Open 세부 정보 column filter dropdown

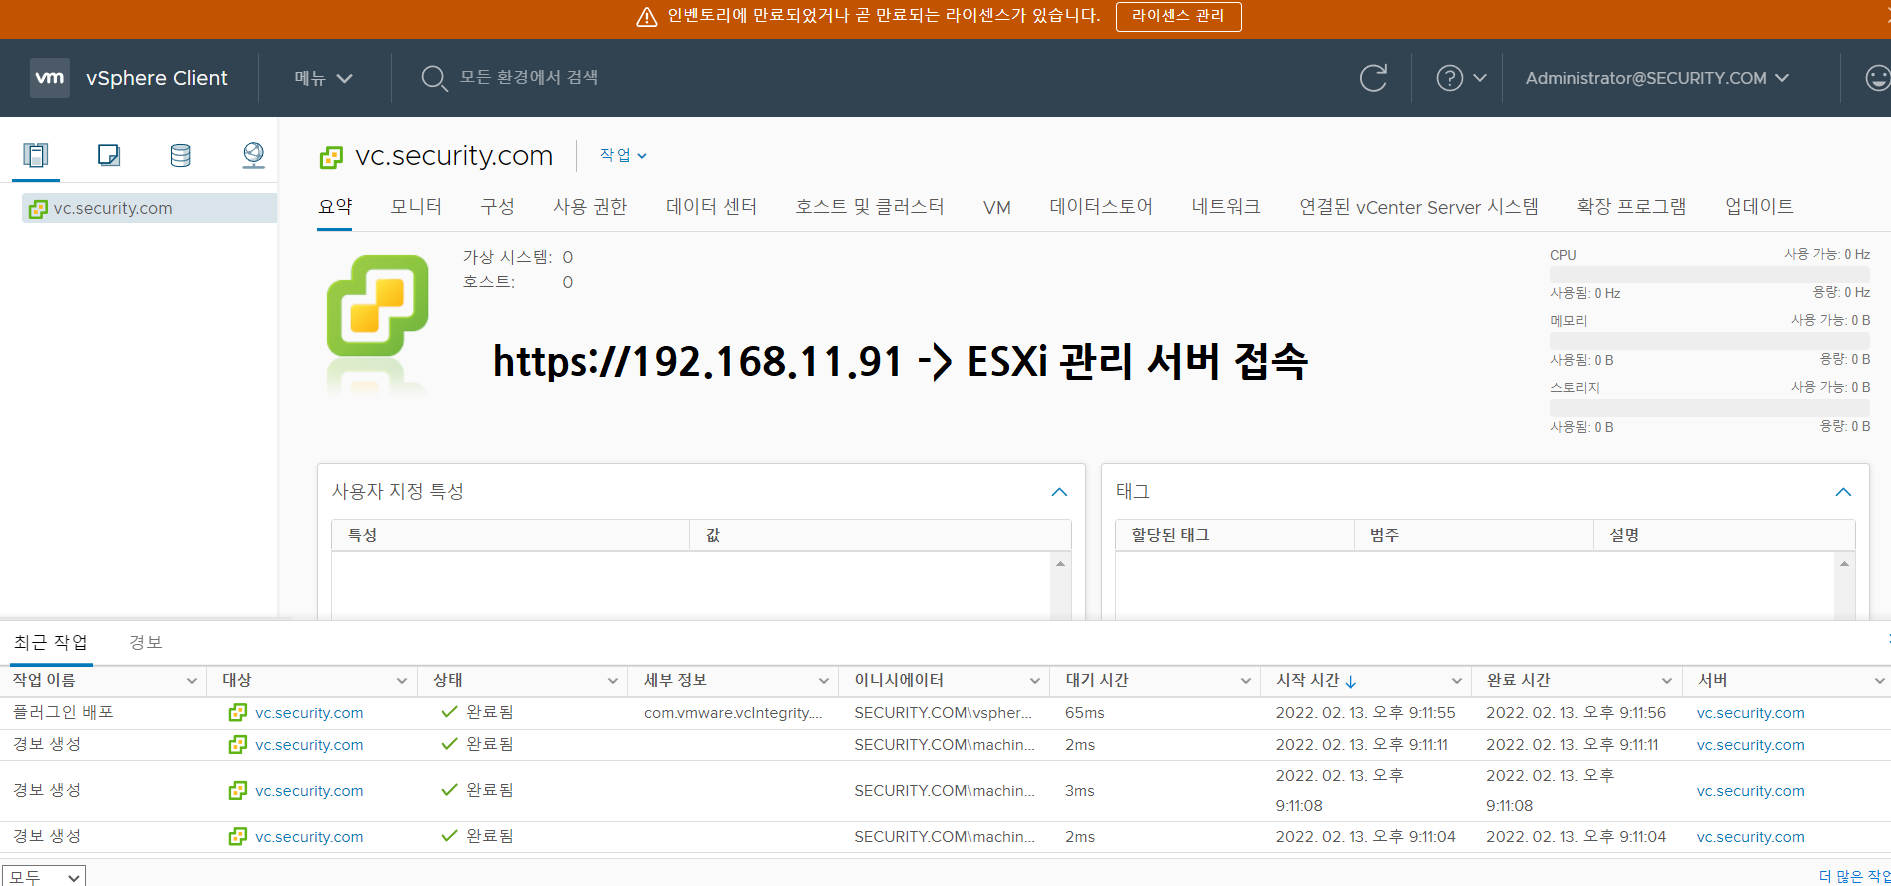point(824,681)
